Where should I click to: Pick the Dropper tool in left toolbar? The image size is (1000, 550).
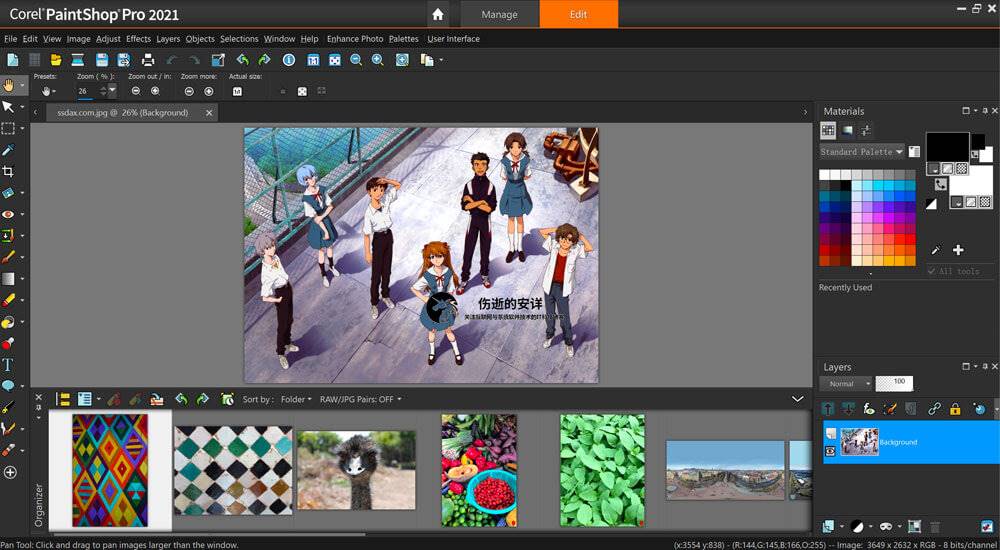8,150
